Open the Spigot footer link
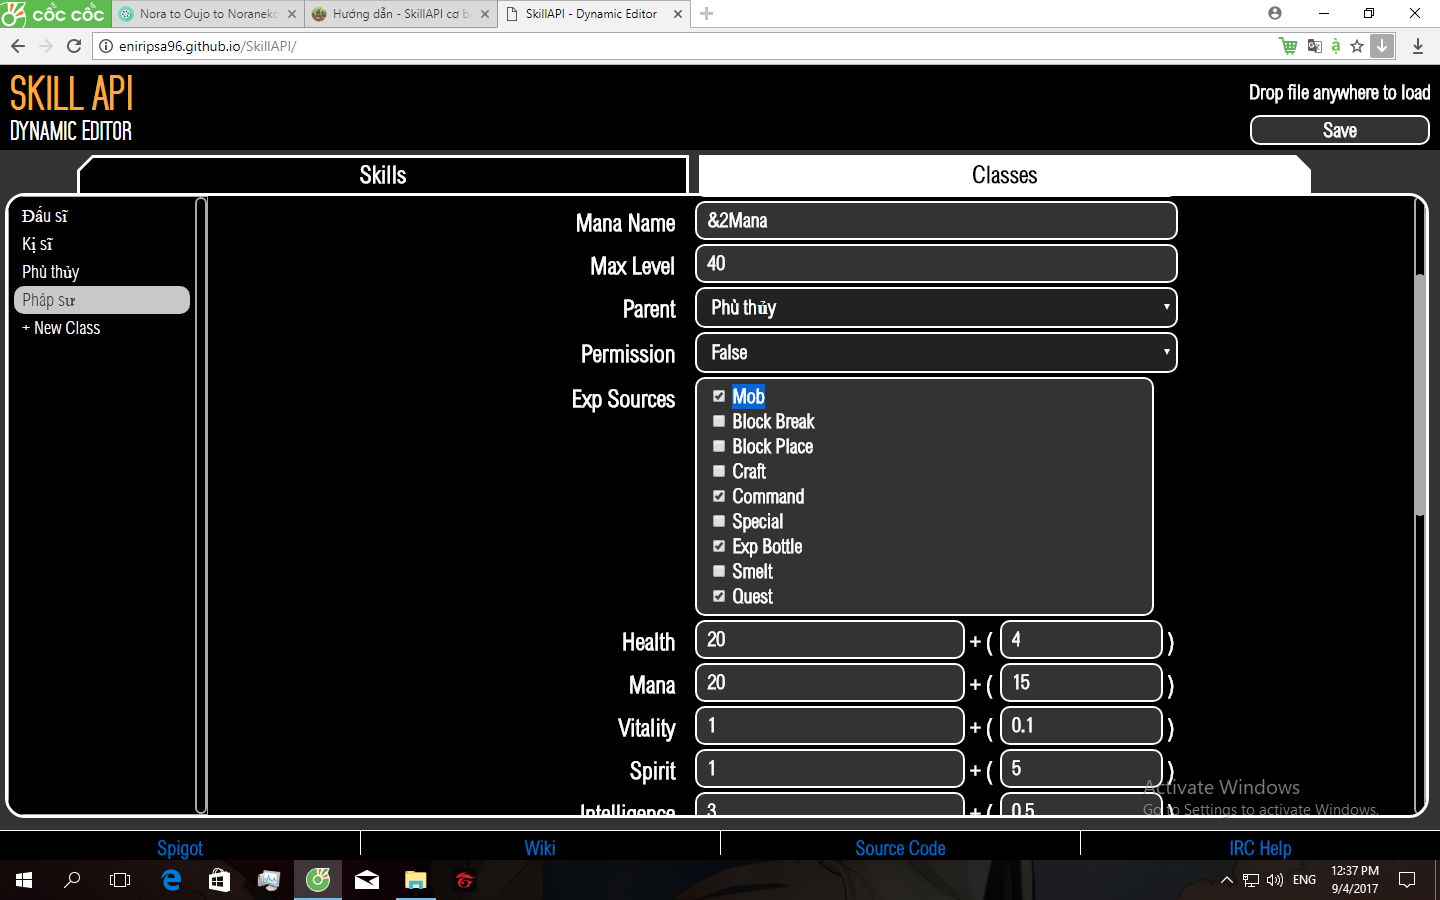The width and height of the screenshot is (1440, 900). pyautogui.click(x=180, y=848)
